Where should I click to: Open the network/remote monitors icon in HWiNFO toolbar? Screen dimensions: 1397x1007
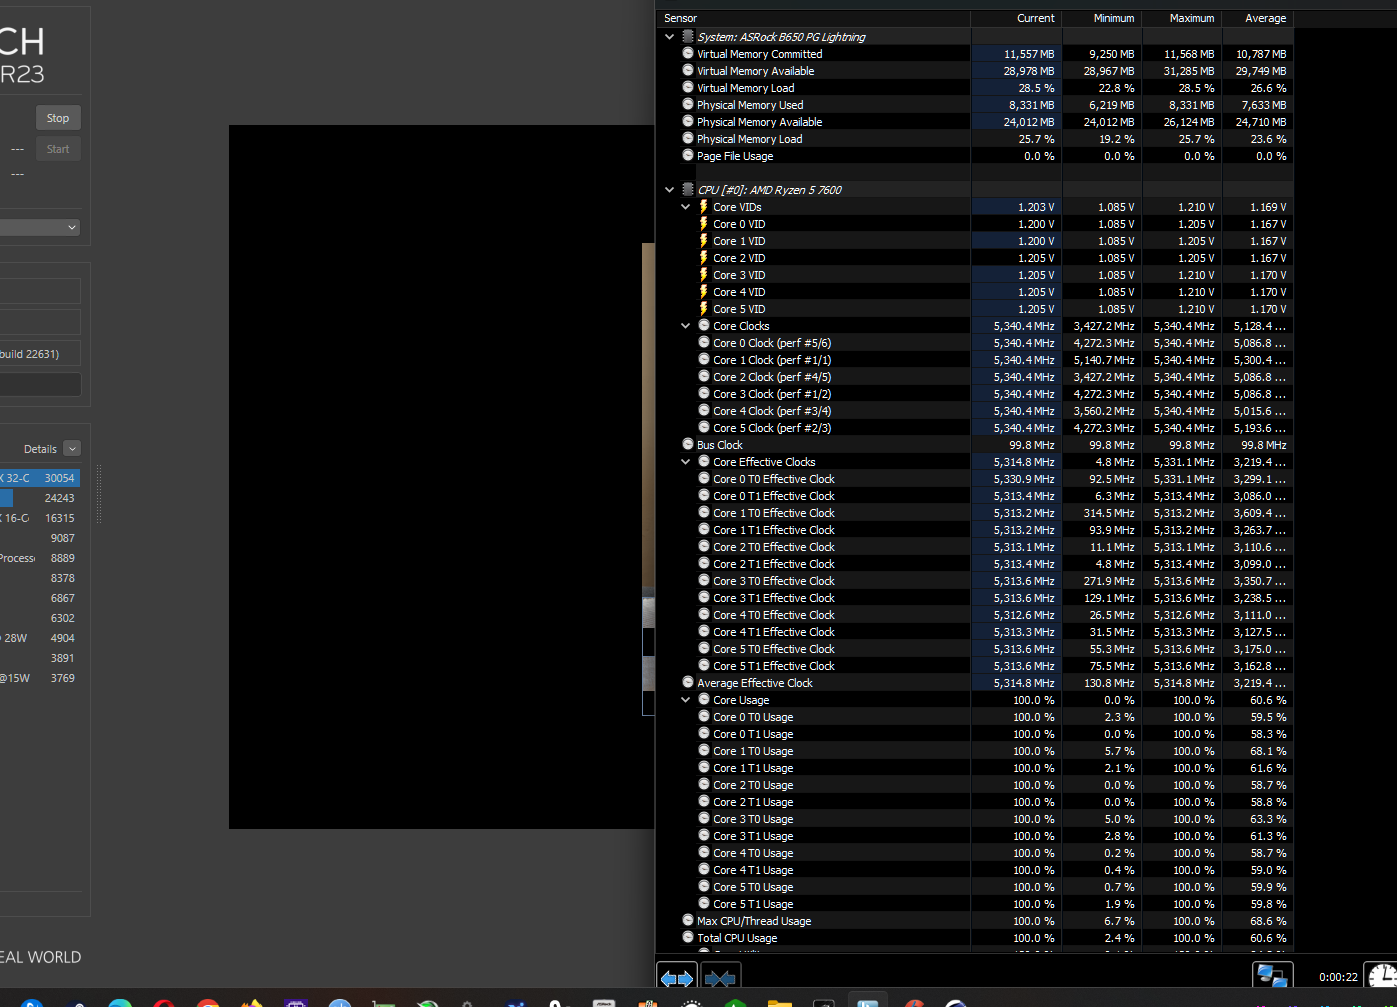(1272, 977)
